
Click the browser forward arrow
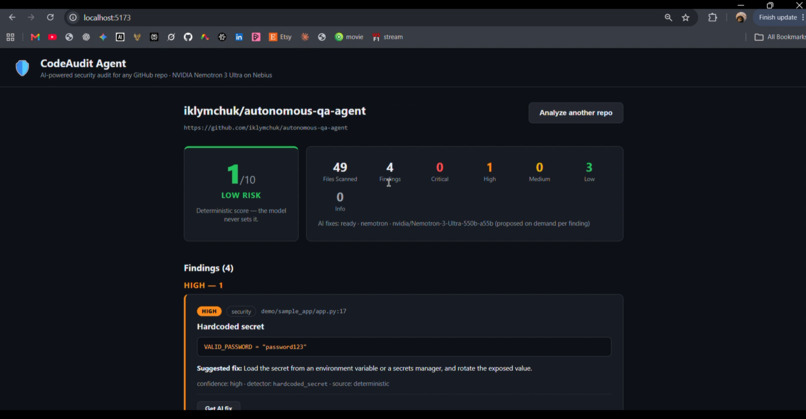[x=31, y=17]
